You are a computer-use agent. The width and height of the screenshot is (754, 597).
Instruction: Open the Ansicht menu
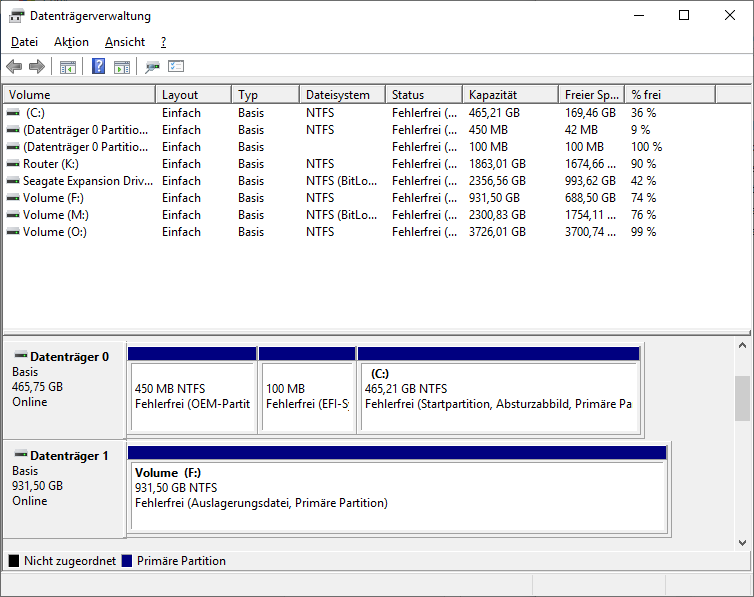tap(125, 42)
